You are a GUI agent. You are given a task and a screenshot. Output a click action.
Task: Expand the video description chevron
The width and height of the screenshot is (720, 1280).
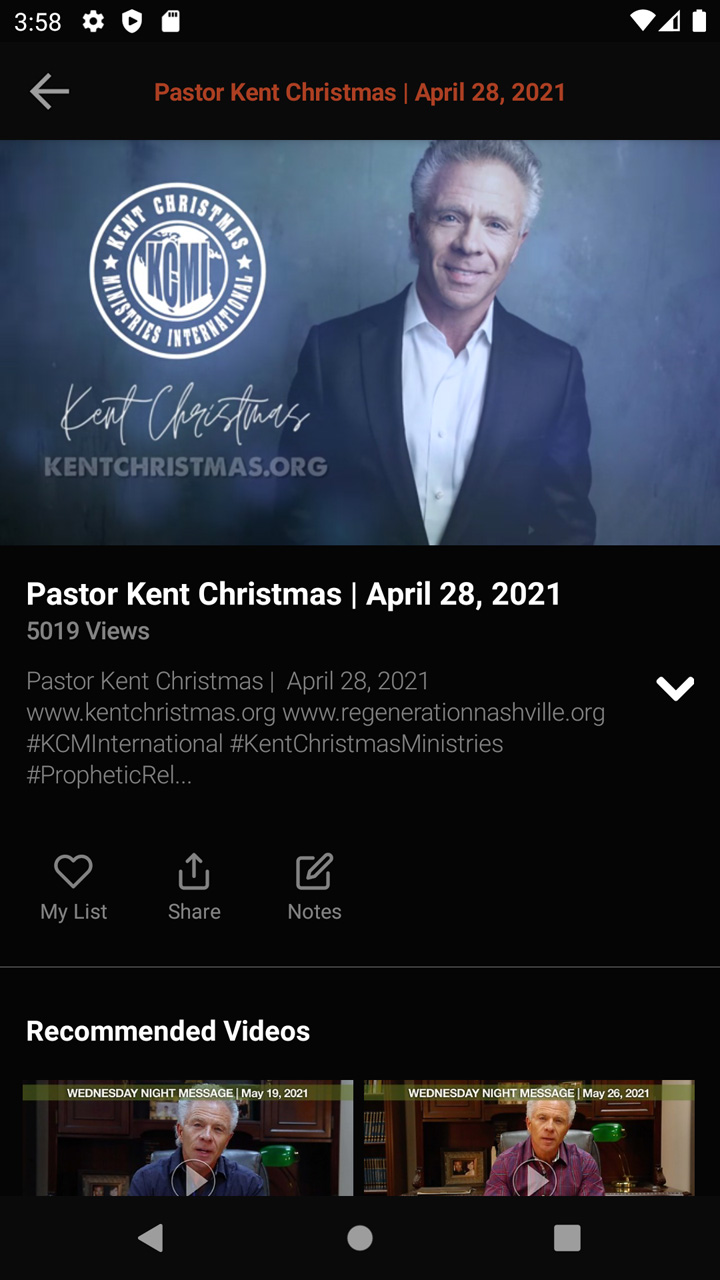coord(675,688)
